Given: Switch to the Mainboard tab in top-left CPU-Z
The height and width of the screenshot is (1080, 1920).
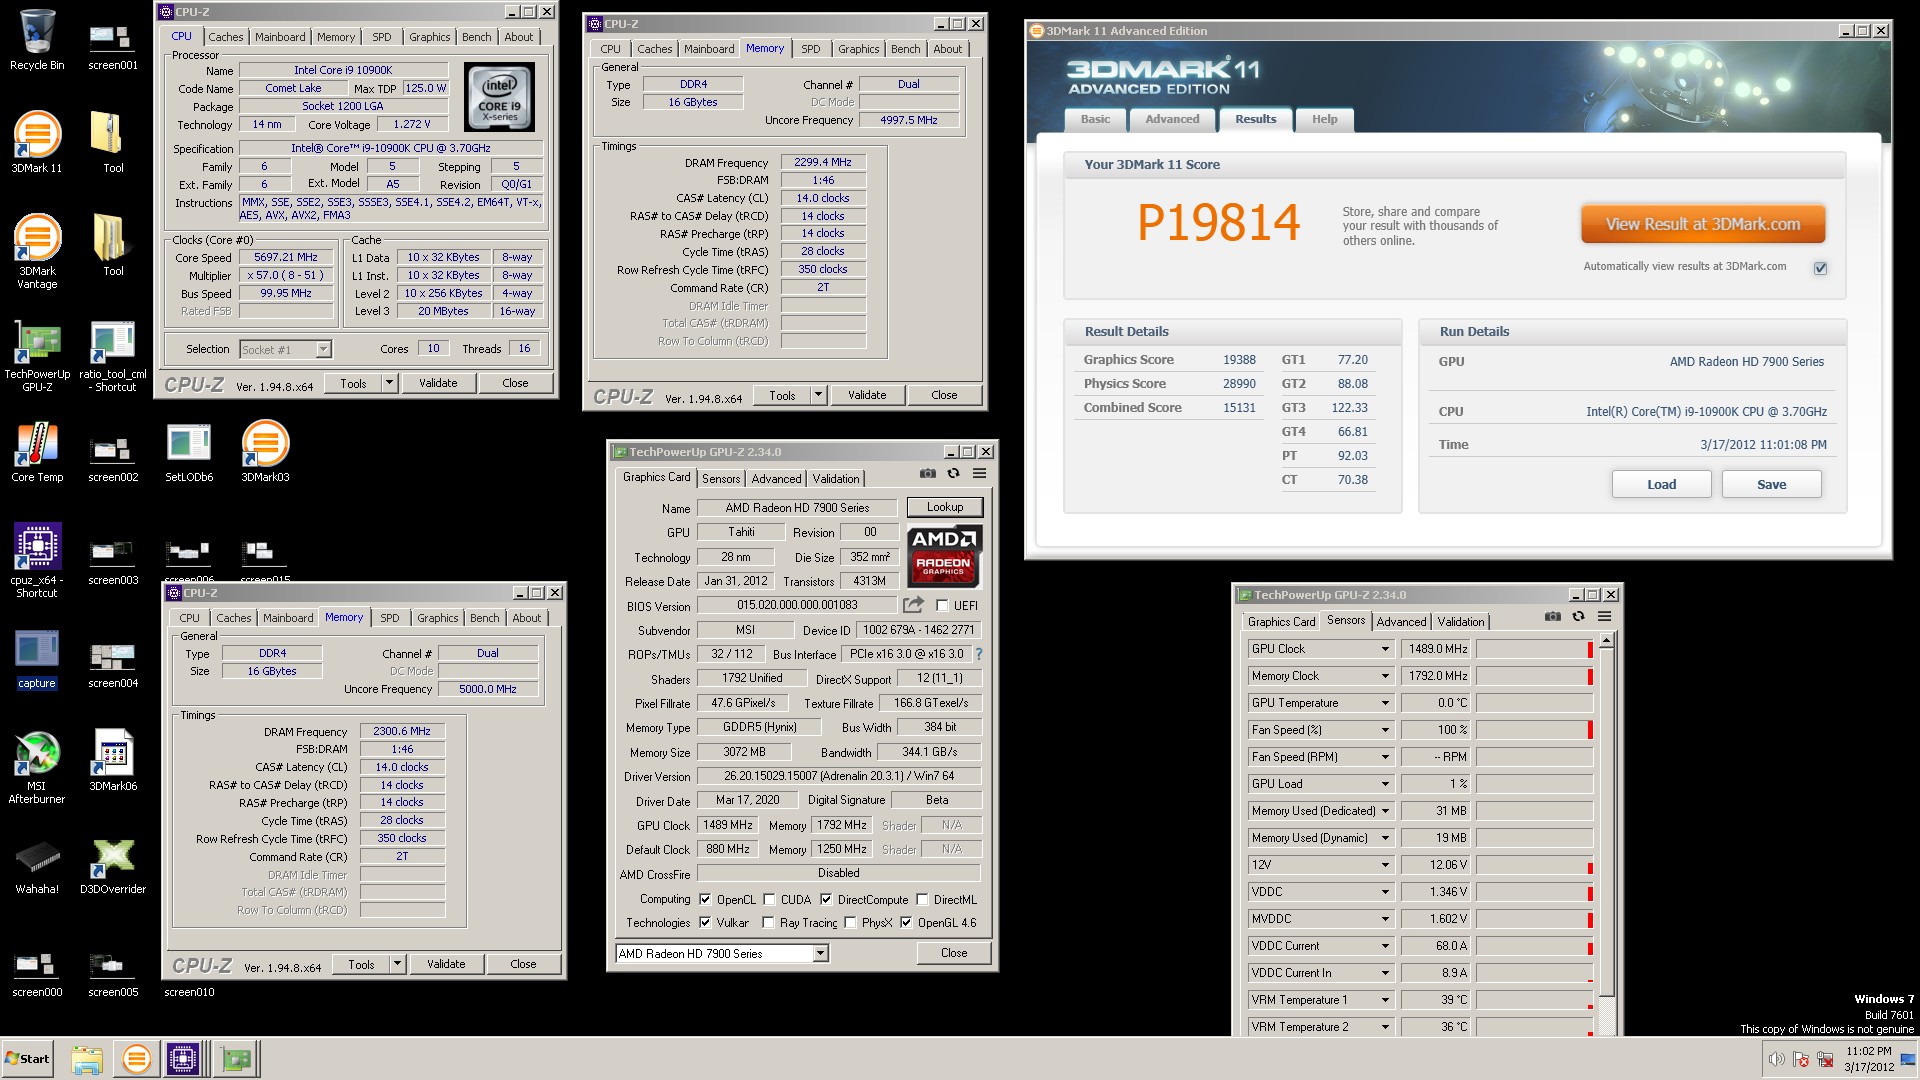Looking at the screenshot, I should point(280,37).
